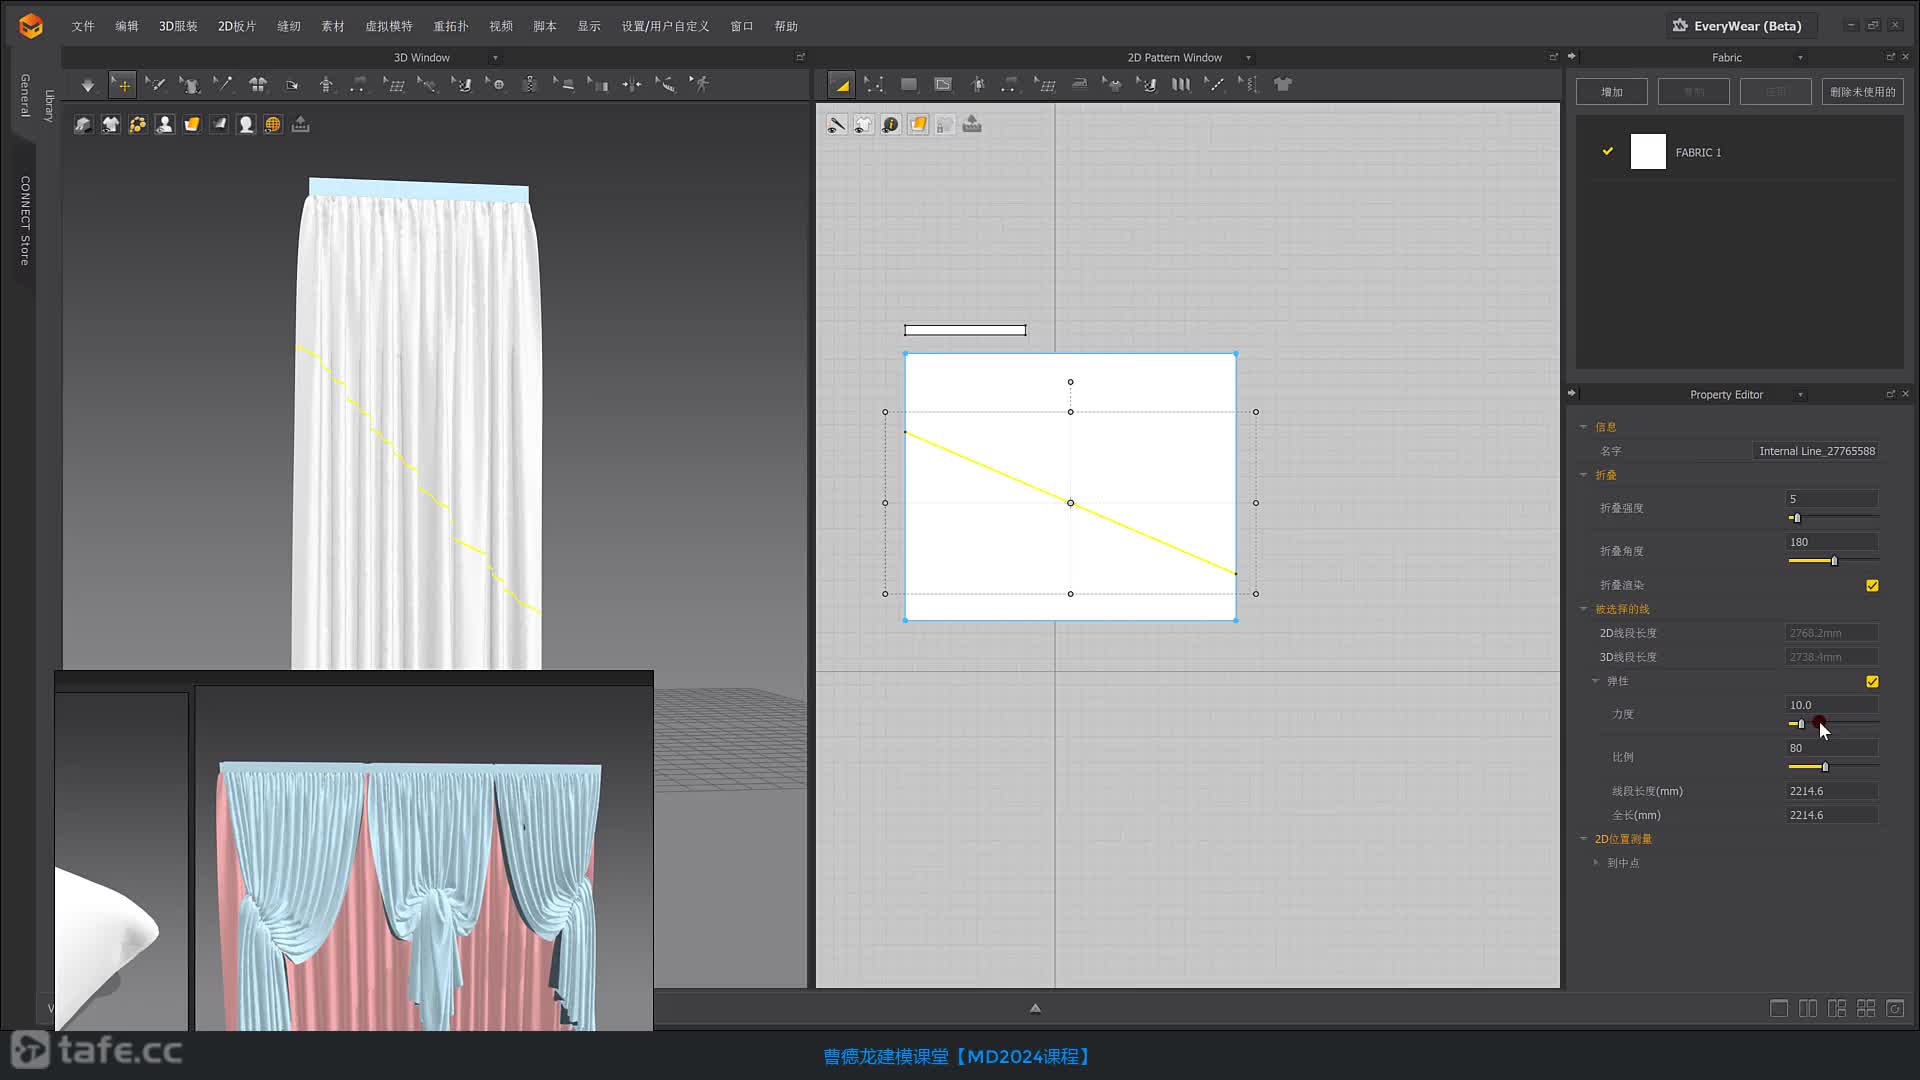Select single-window layout icon at bottom right
Image resolution: width=1920 pixels, height=1080 pixels.
(1779, 1009)
